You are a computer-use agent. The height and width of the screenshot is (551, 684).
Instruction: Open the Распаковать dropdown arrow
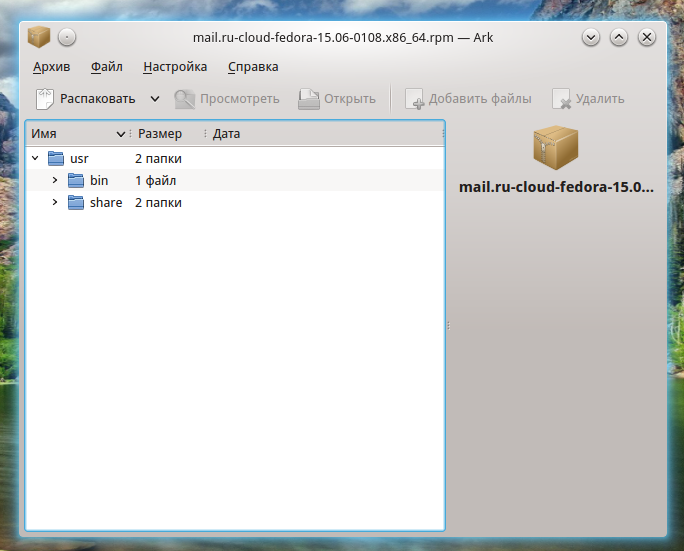(x=155, y=99)
